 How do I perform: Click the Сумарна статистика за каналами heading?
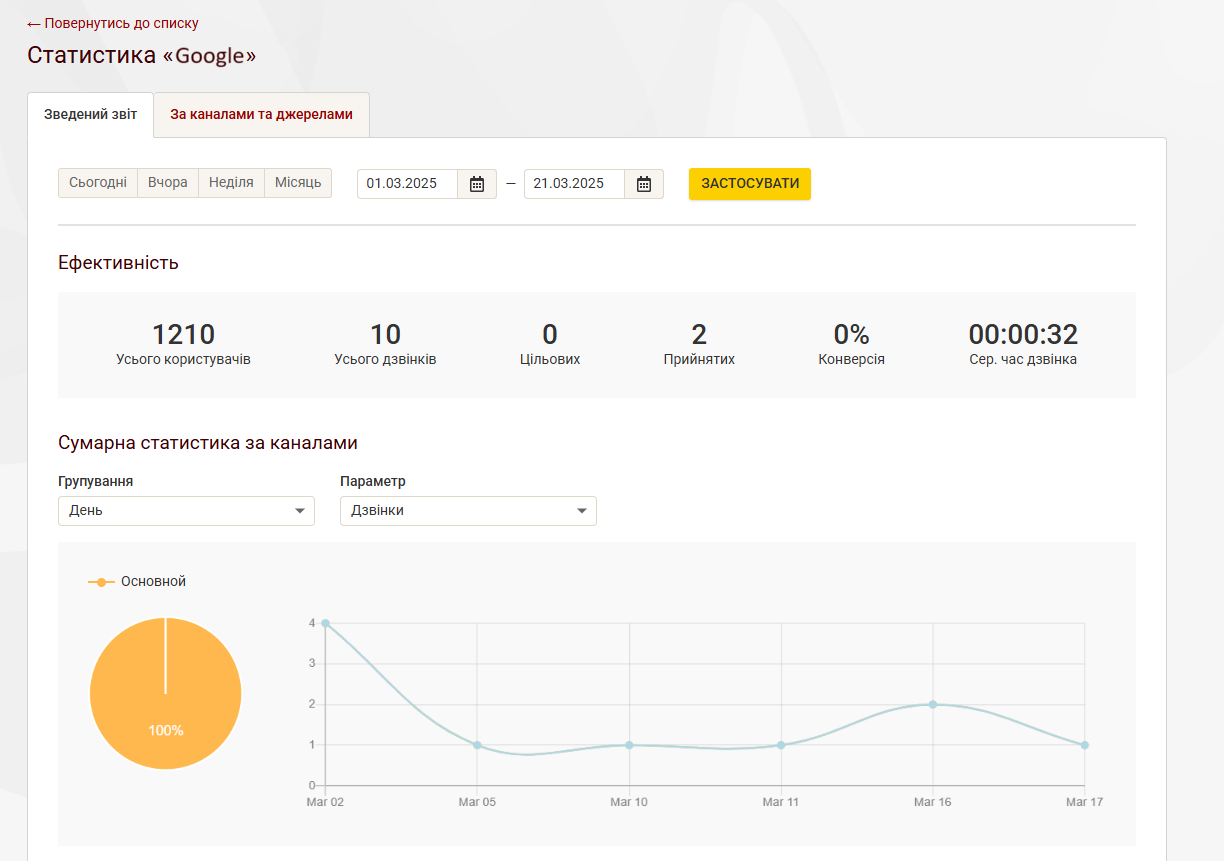[x=208, y=443]
